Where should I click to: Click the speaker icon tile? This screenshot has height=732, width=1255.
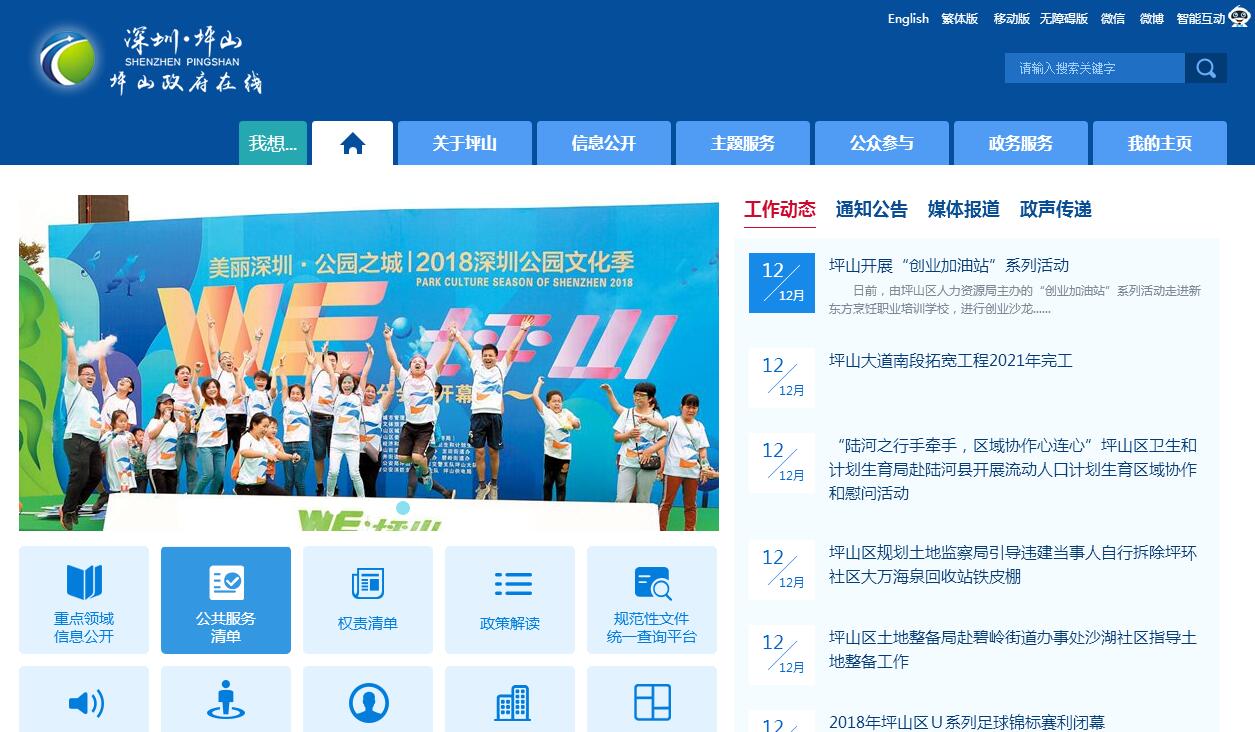pyautogui.click(x=84, y=702)
